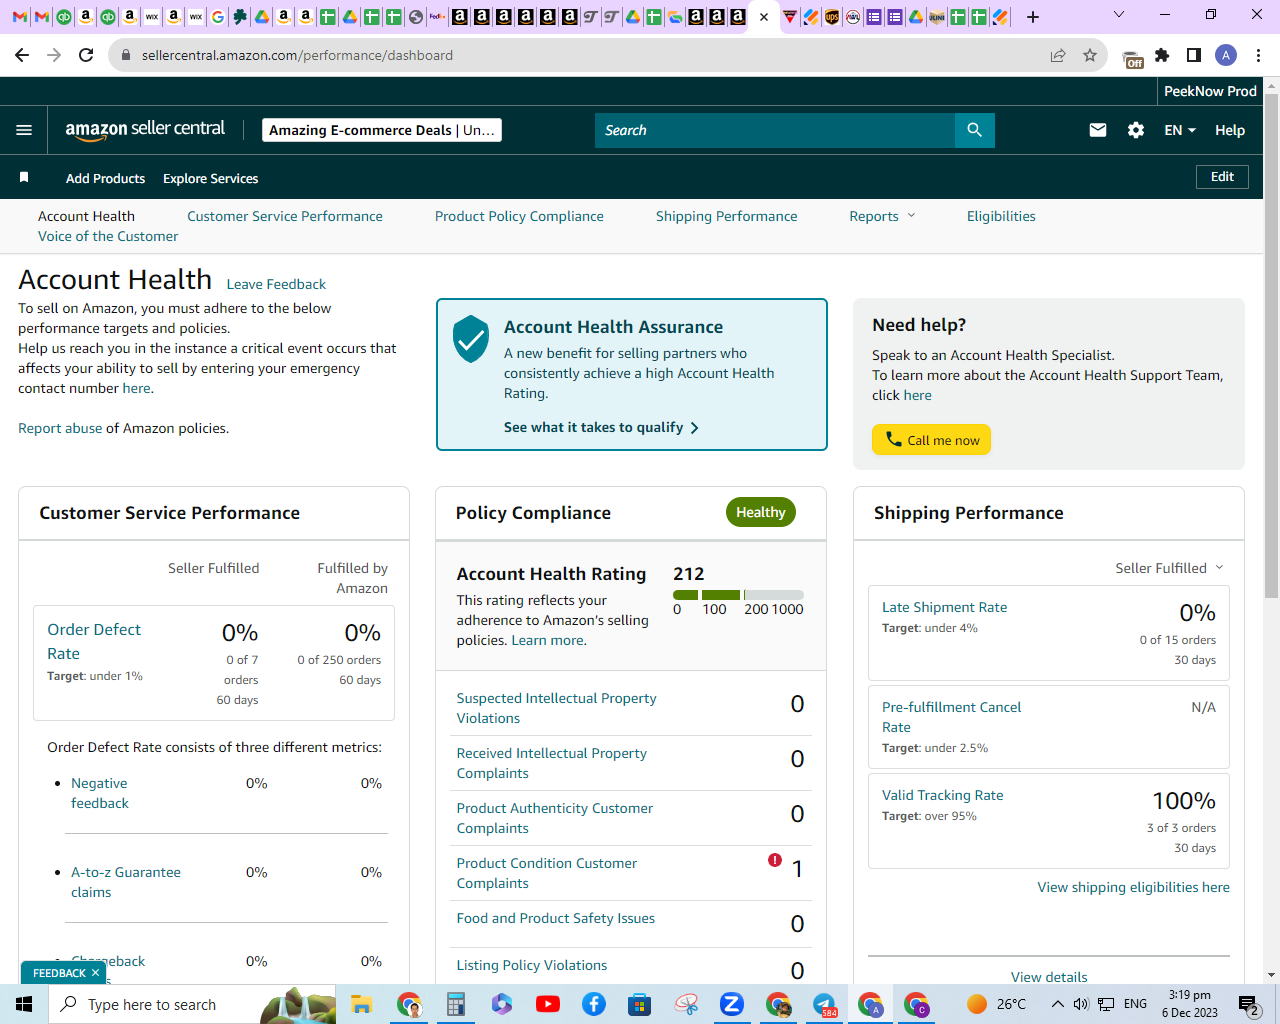
Task: Open the Report abuse link
Action: click(x=60, y=428)
